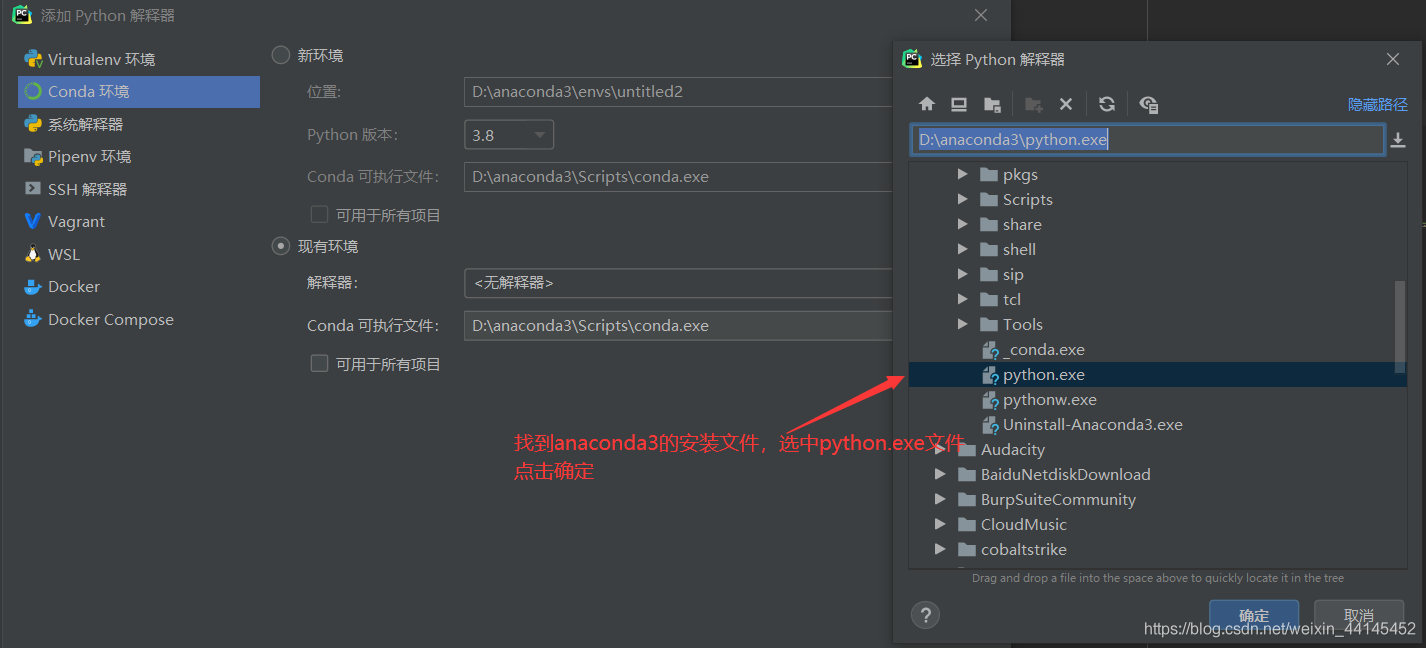Click the help question mark button
This screenshot has width=1426, height=648.
coord(925,615)
